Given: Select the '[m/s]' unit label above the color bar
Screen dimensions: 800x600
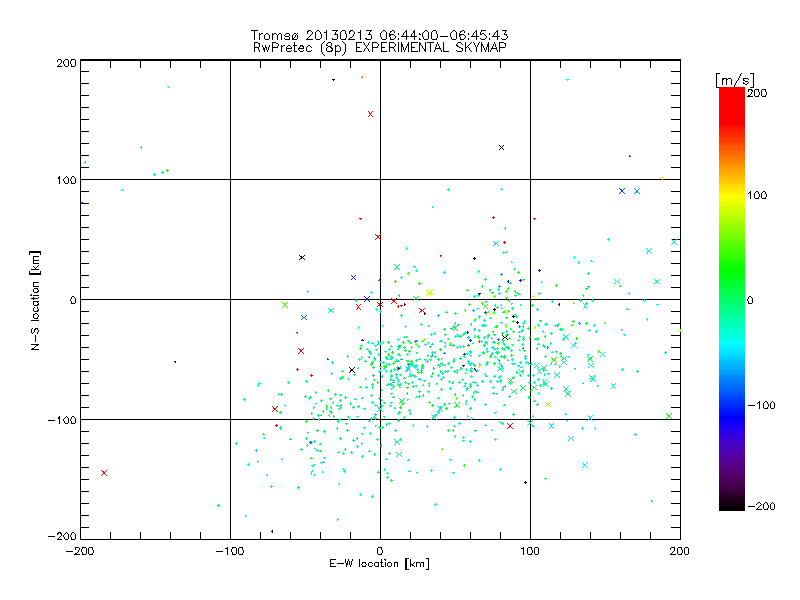Looking at the screenshot, I should click(735, 80).
